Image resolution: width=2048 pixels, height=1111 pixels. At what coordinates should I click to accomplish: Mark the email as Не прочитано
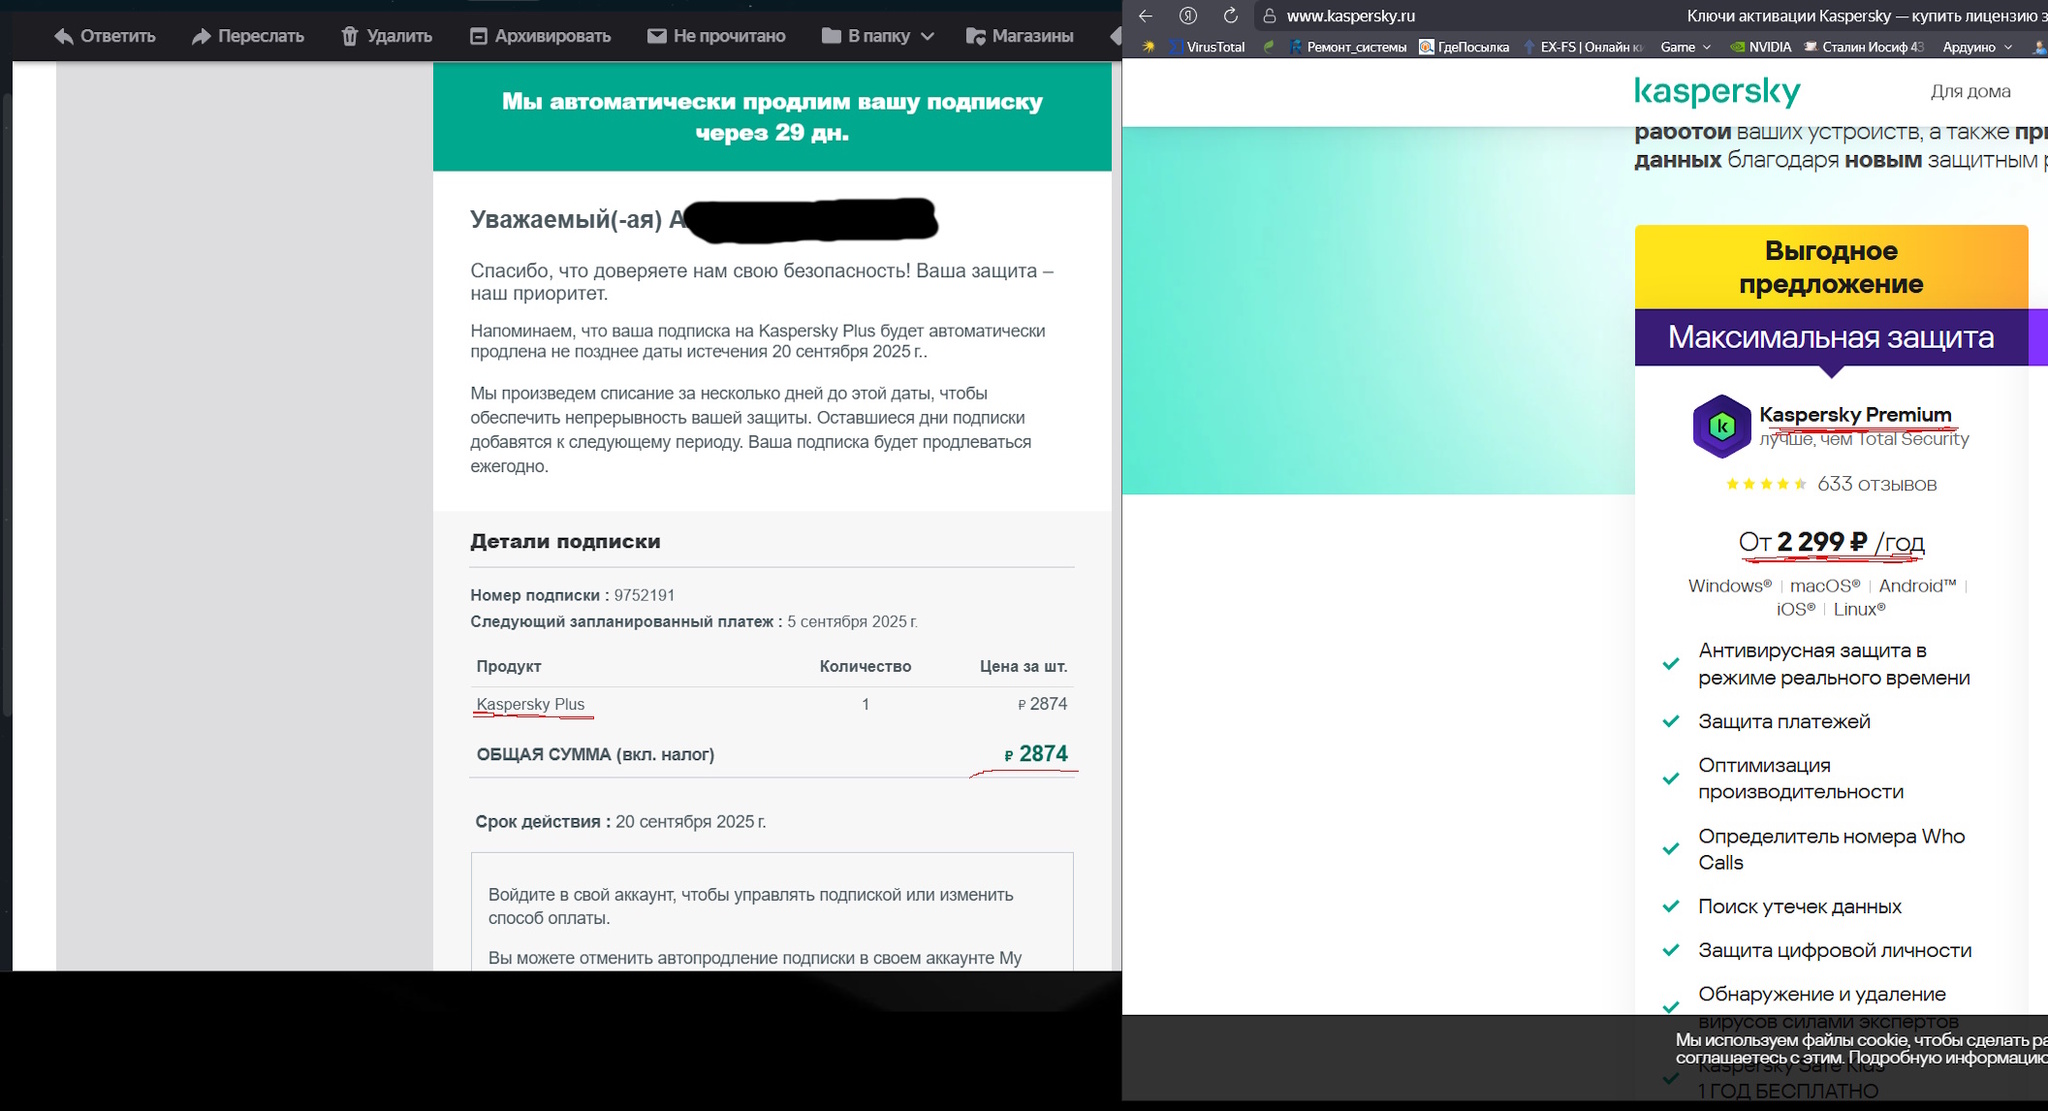tap(716, 36)
